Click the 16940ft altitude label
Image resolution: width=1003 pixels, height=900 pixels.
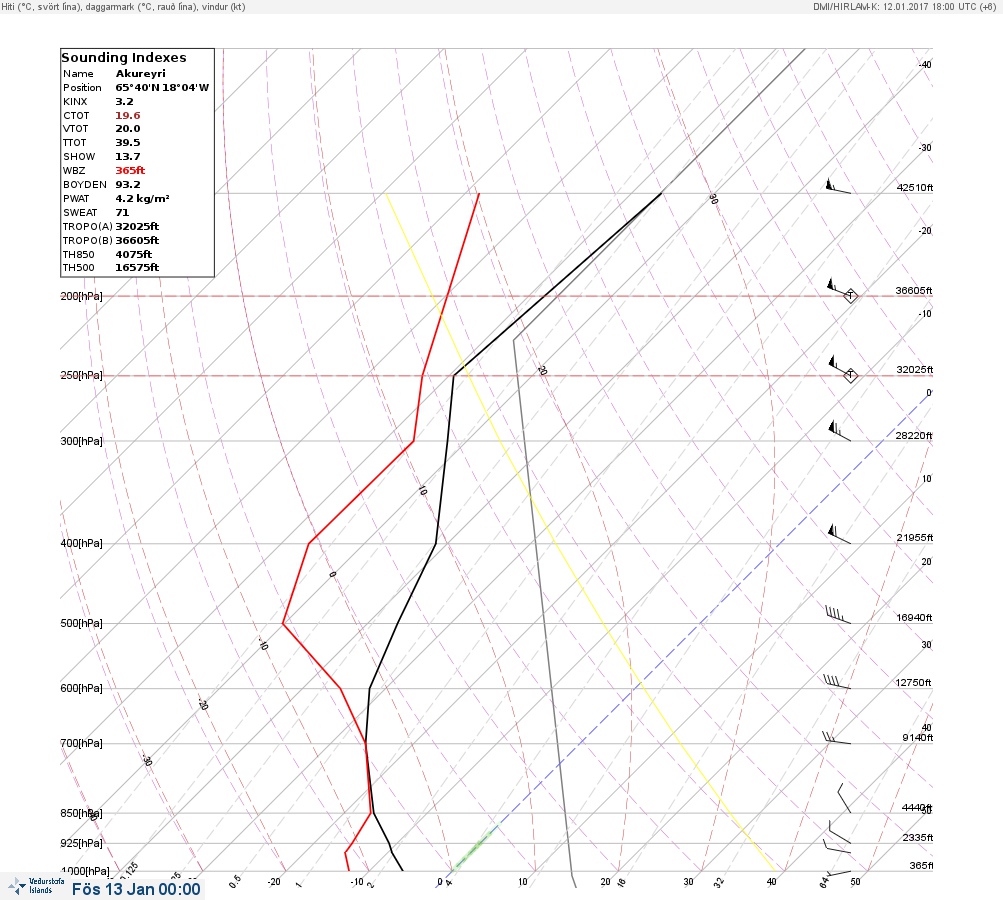pos(915,617)
